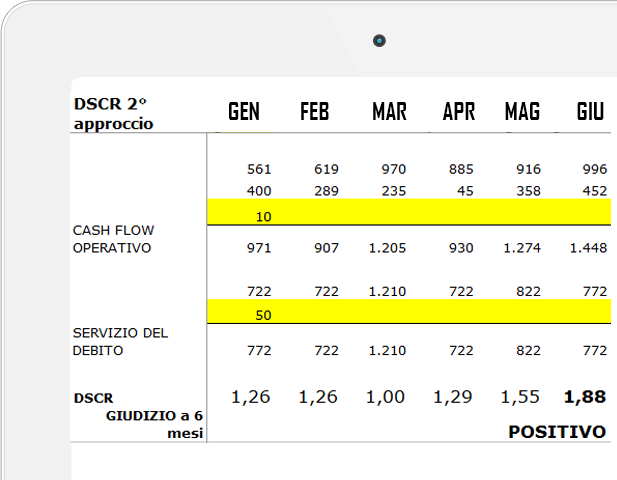Click SERVIZIO DEL DEBITO value 722 under FEB
The height and width of the screenshot is (480, 617).
pos(326,350)
